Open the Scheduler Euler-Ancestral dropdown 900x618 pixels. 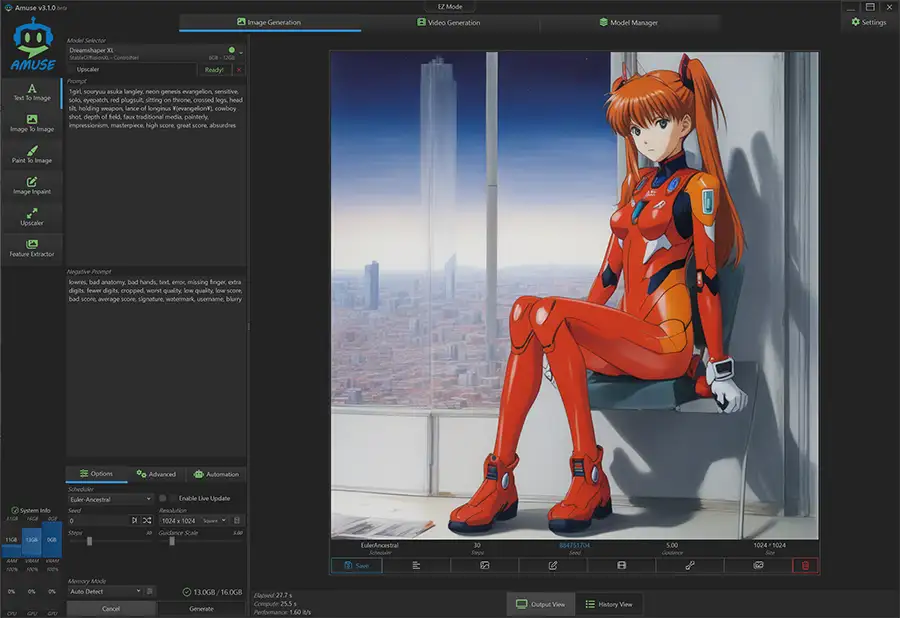click(x=110, y=499)
